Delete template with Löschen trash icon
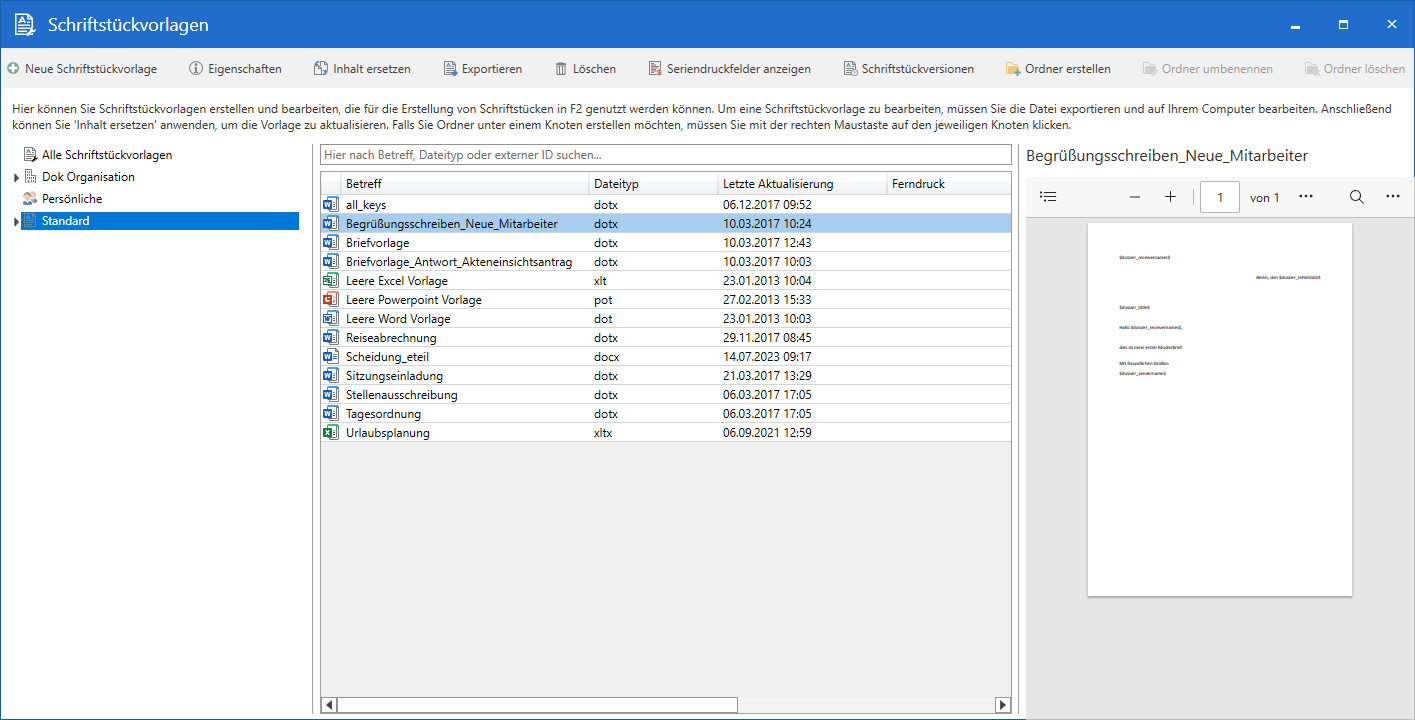Screen dimensions: 1415x720 point(561,69)
